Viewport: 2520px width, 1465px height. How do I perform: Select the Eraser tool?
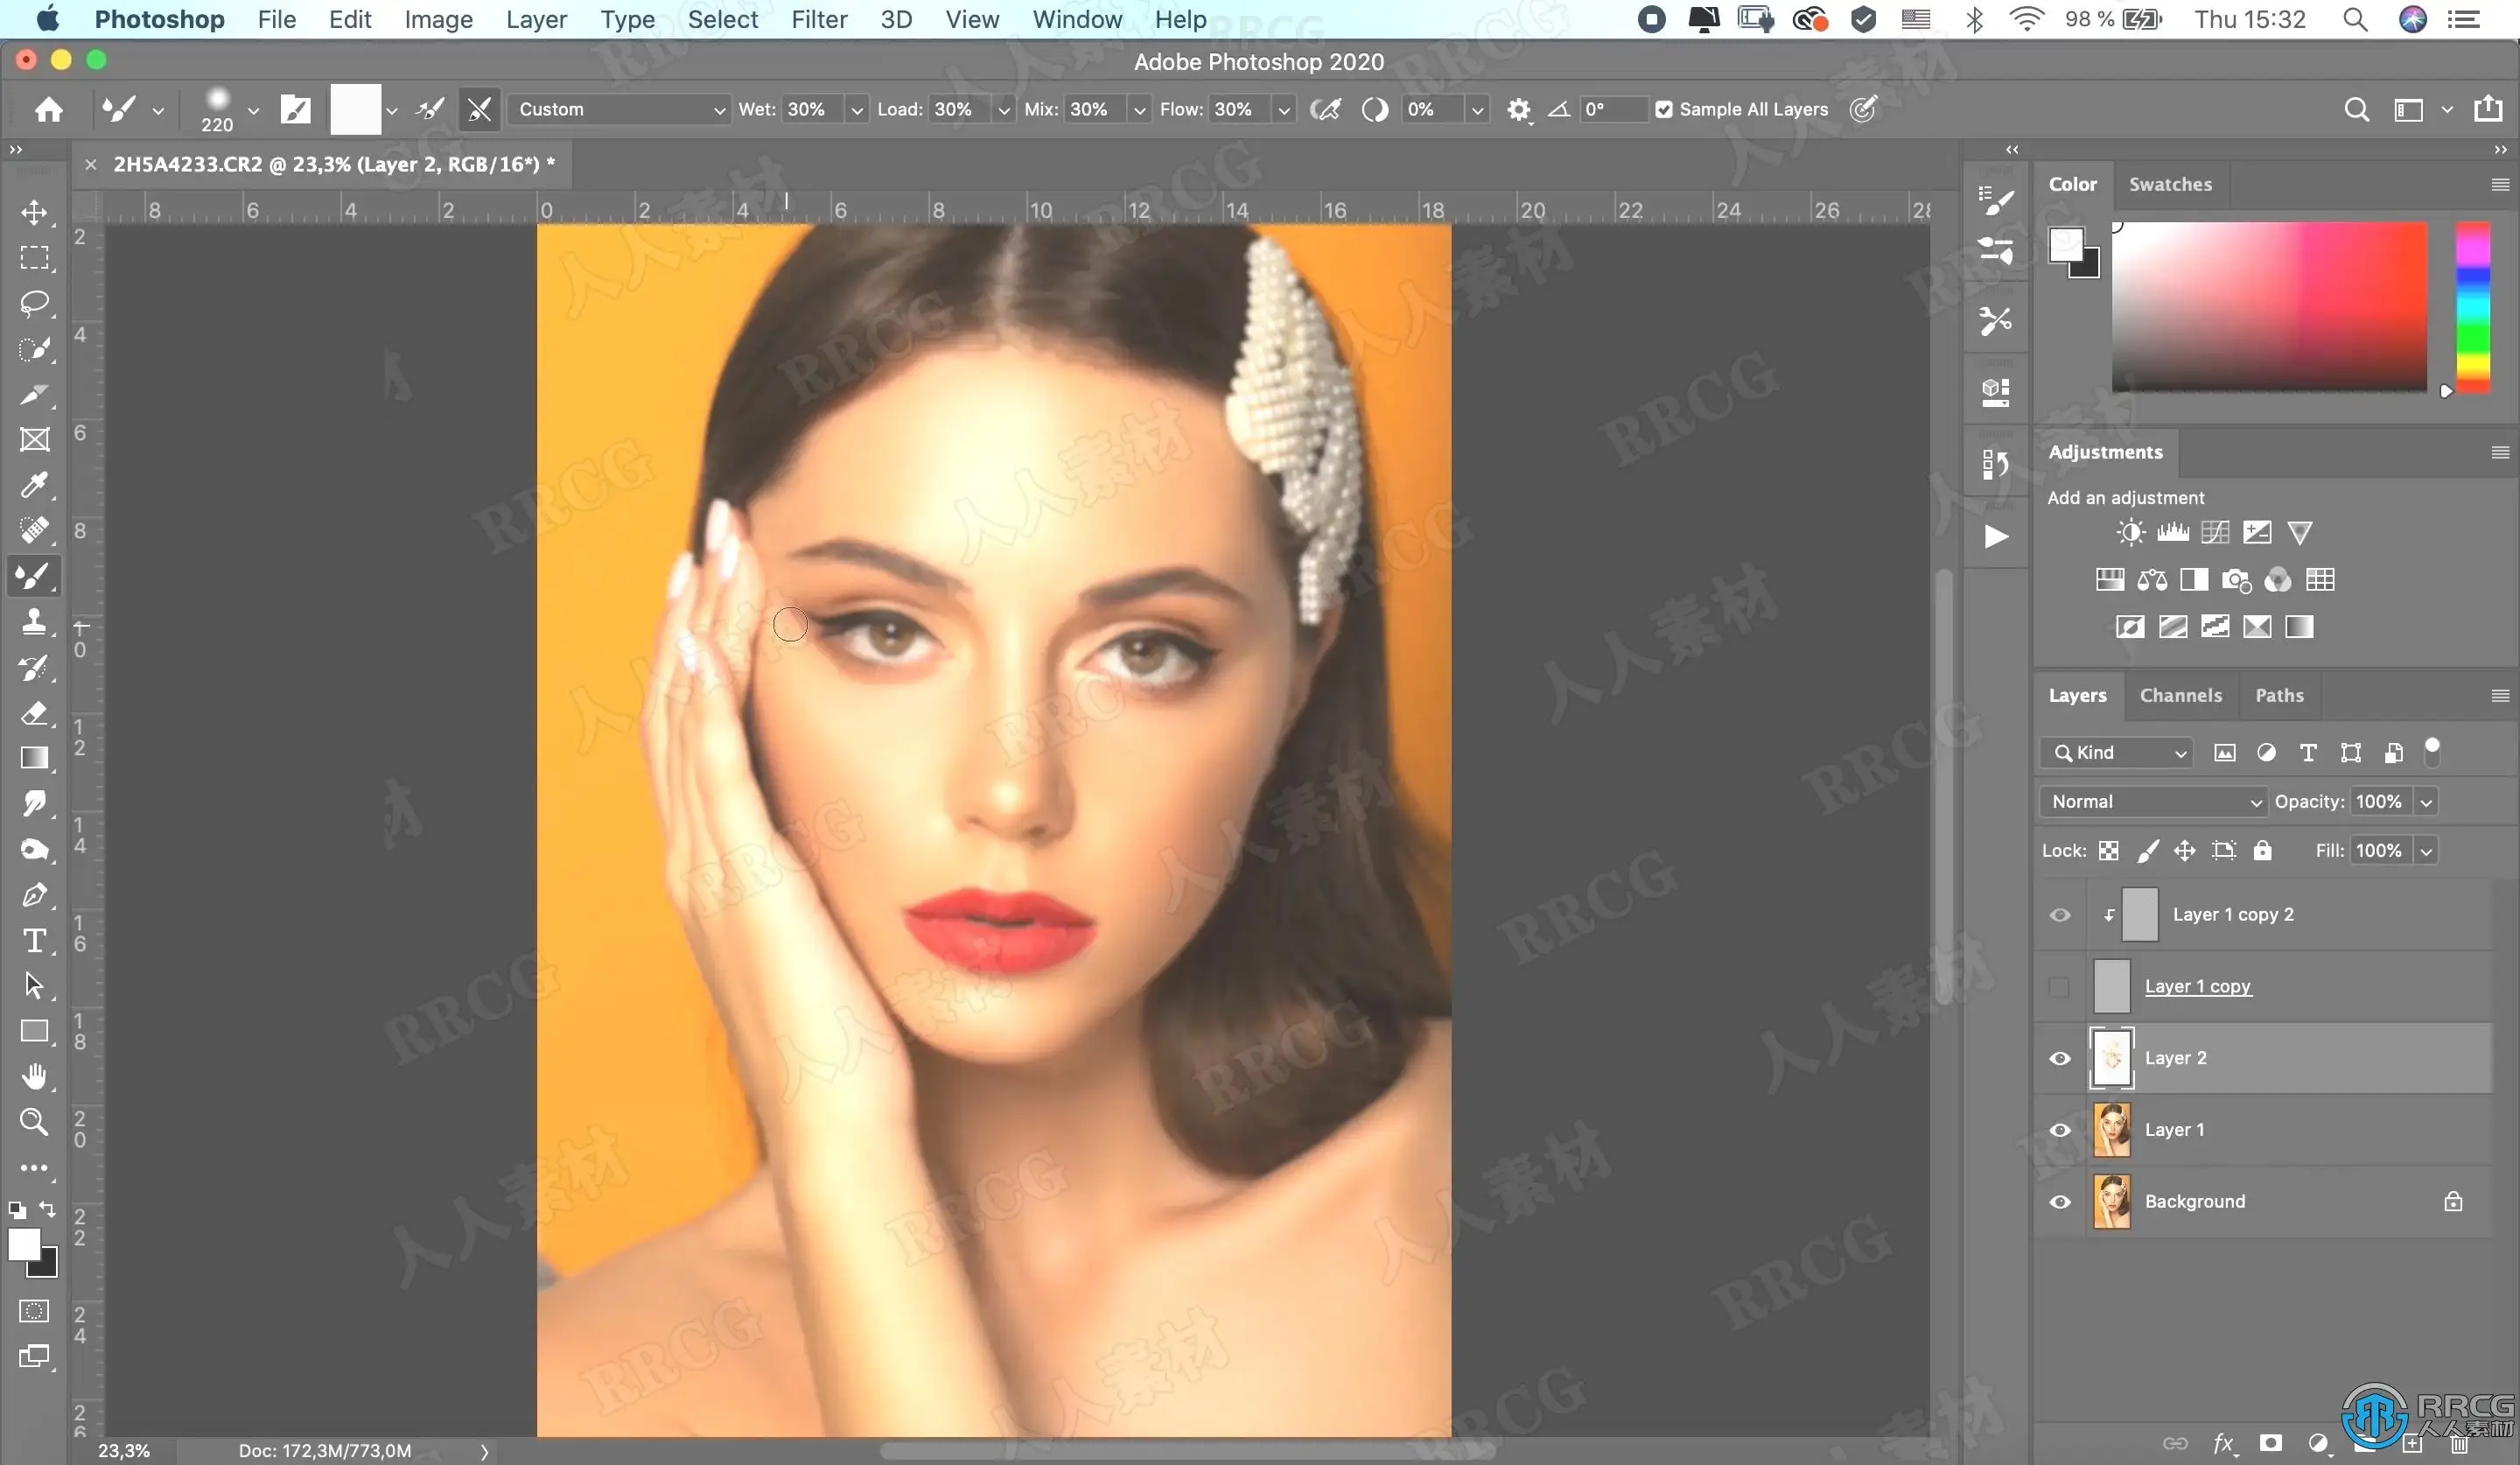tap(34, 713)
